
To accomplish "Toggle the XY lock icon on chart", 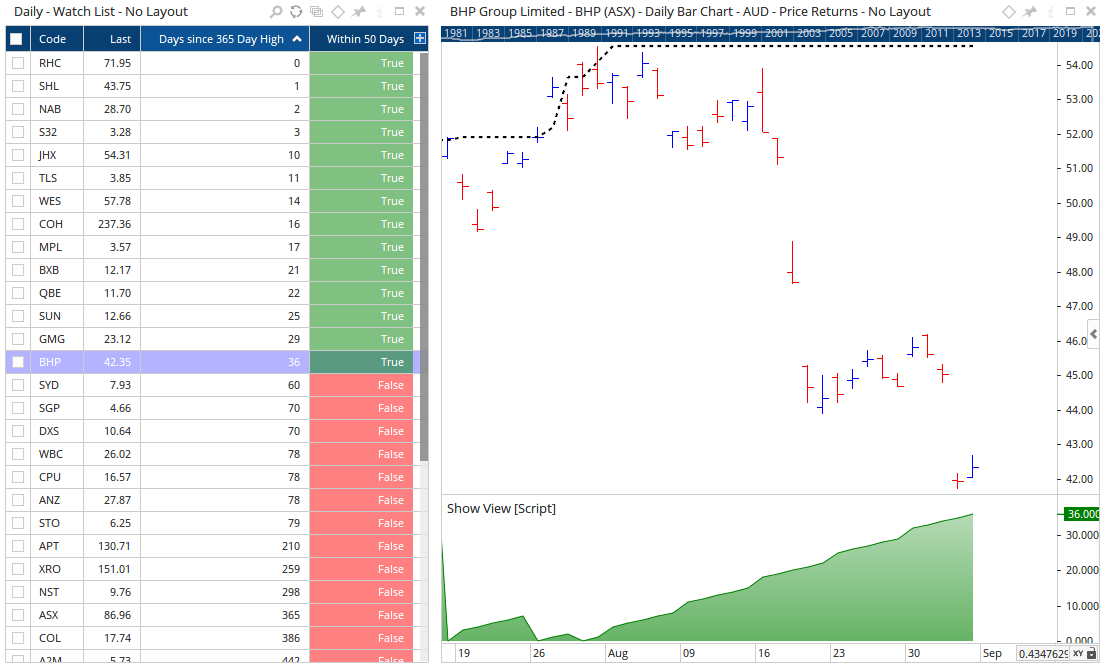I will coord(1092,654).
